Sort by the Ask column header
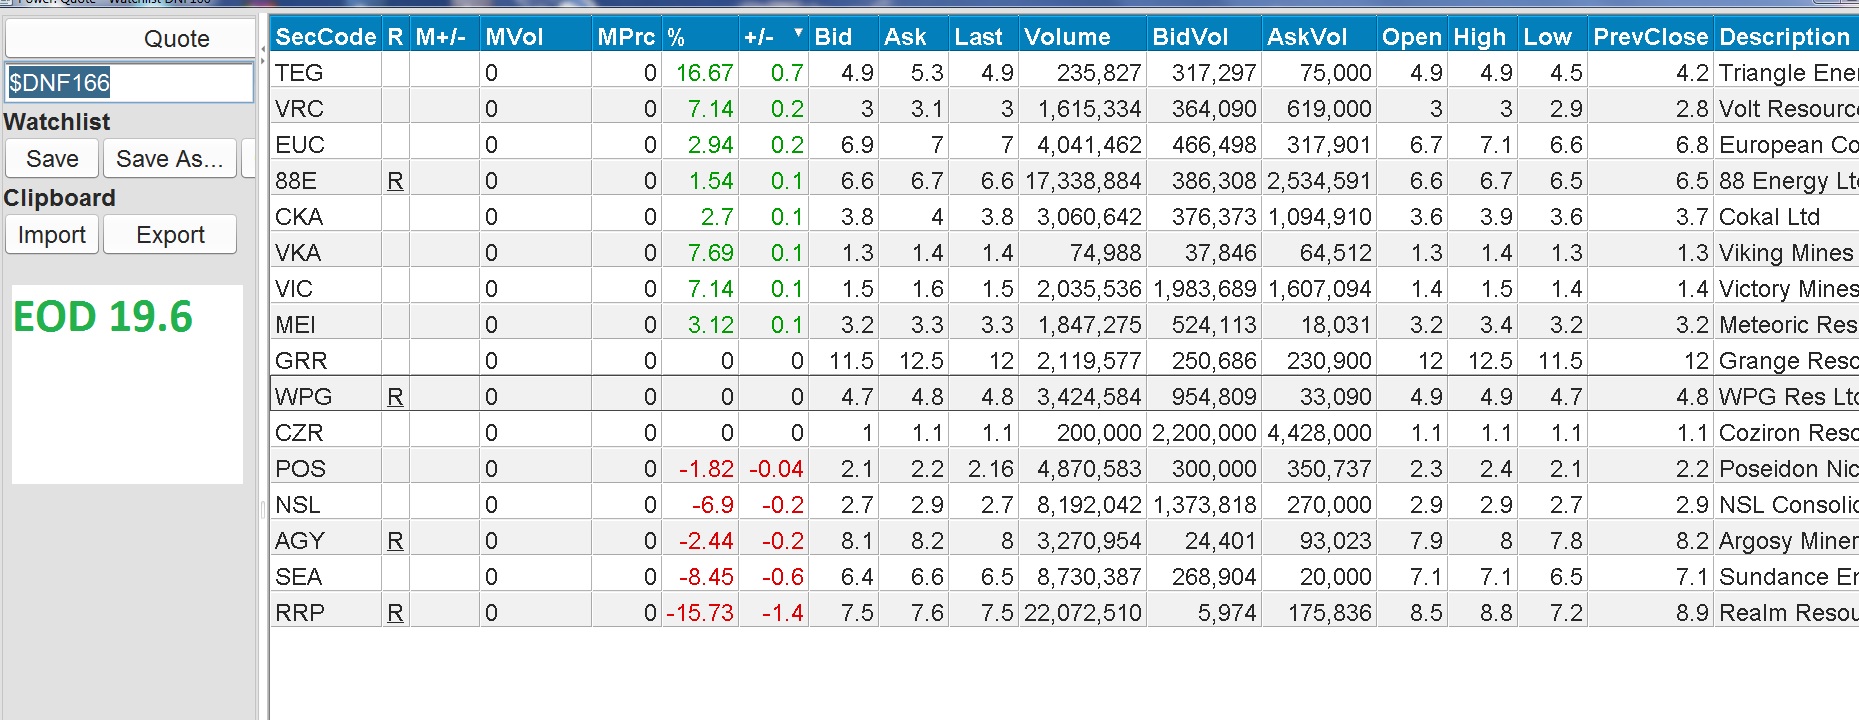 click(913, 37)
